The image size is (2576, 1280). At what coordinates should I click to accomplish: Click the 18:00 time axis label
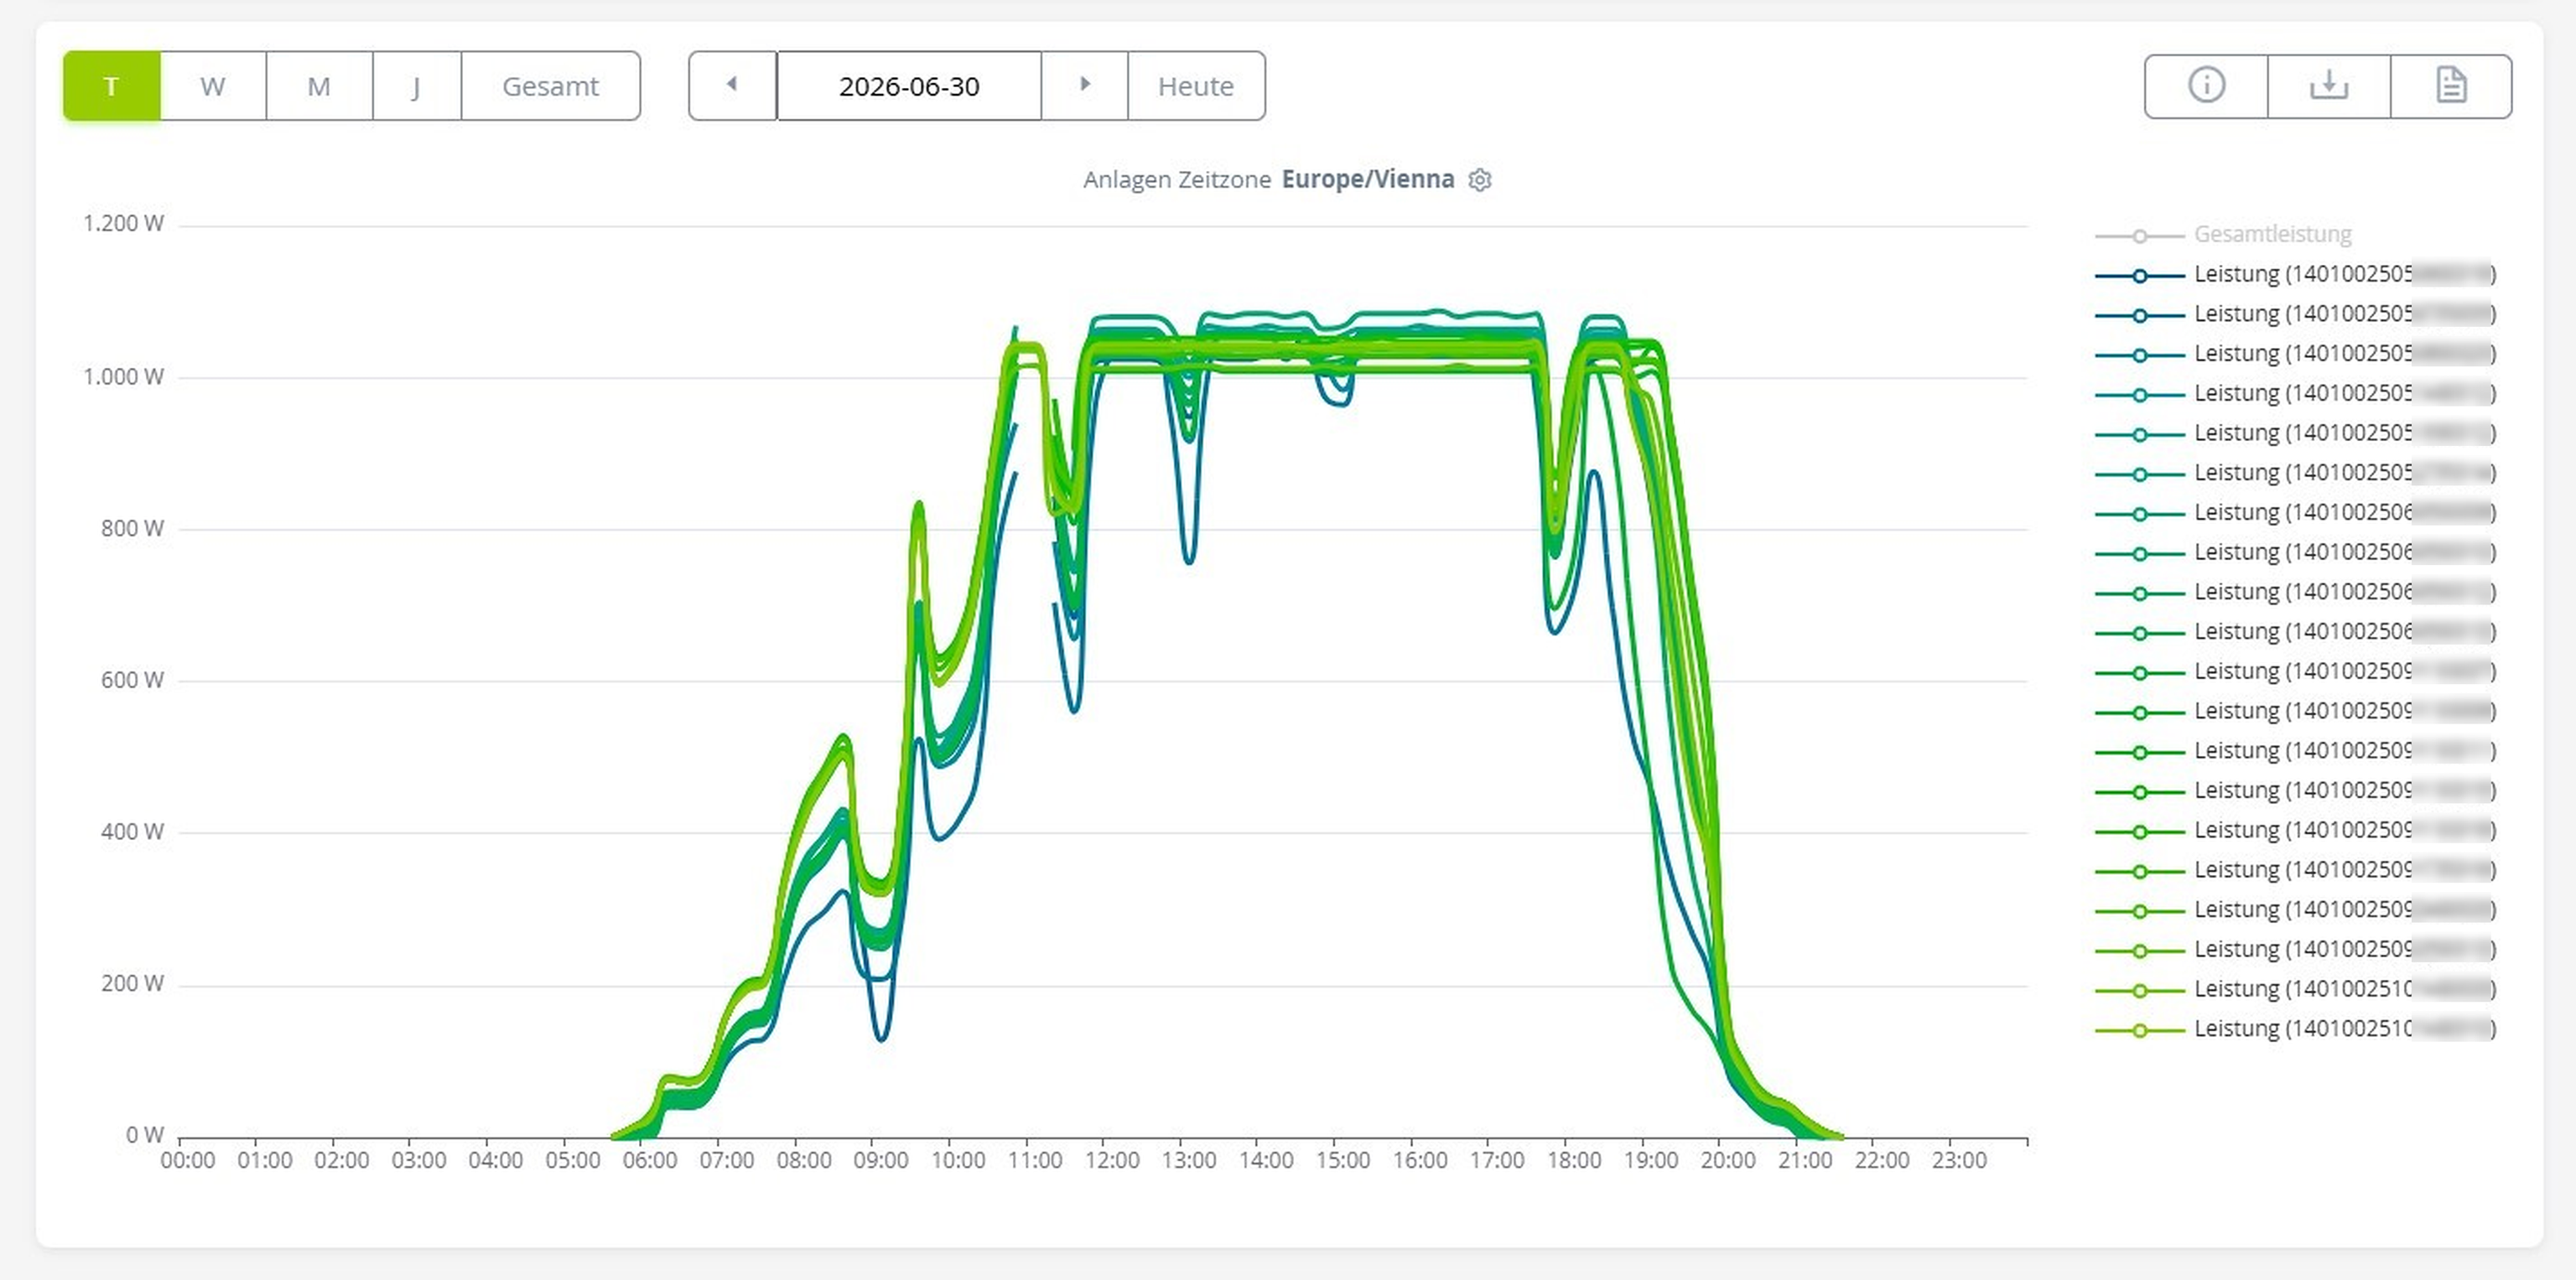coord(1574,1161)
